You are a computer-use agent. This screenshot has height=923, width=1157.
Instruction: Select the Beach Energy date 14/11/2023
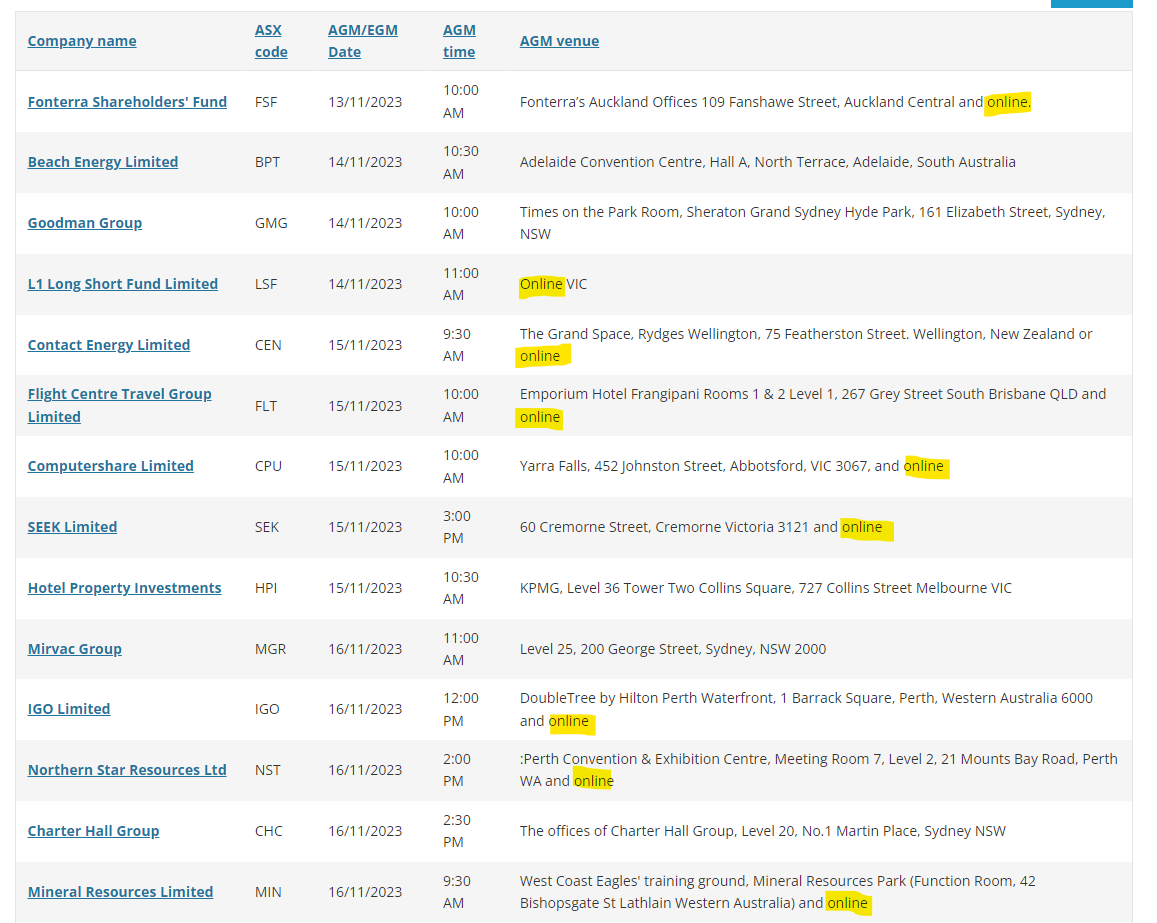point(365,162)
